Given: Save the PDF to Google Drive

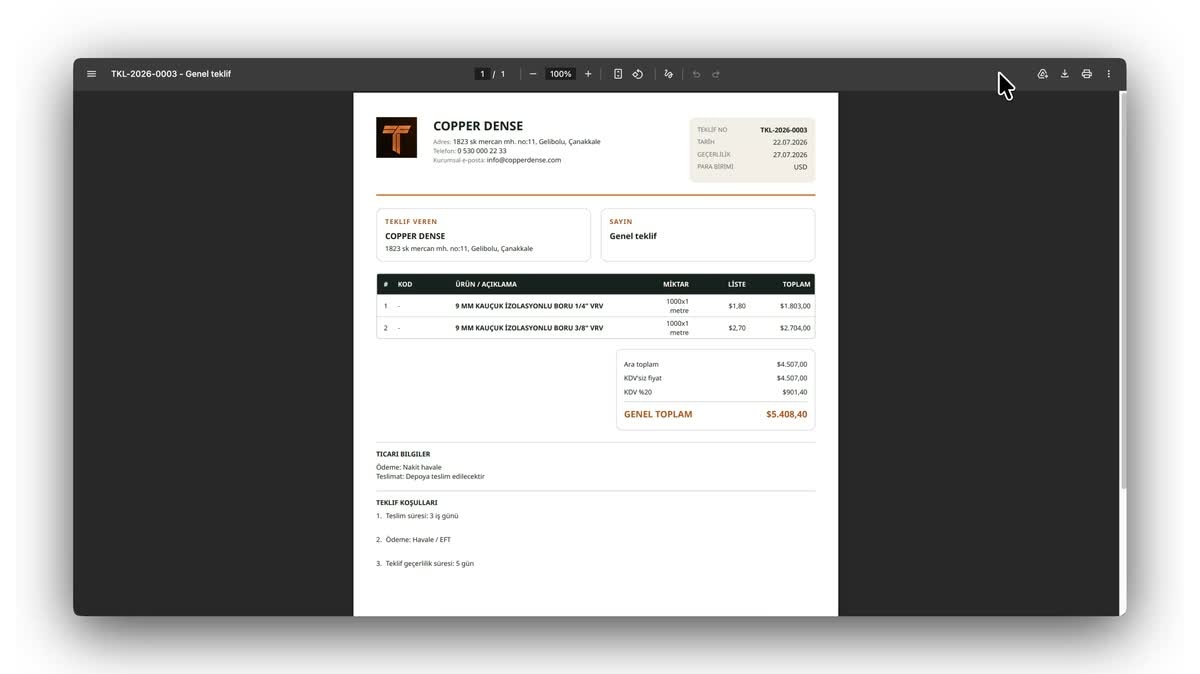Looking at the screenshot, I should click(x=1042, y=74).
